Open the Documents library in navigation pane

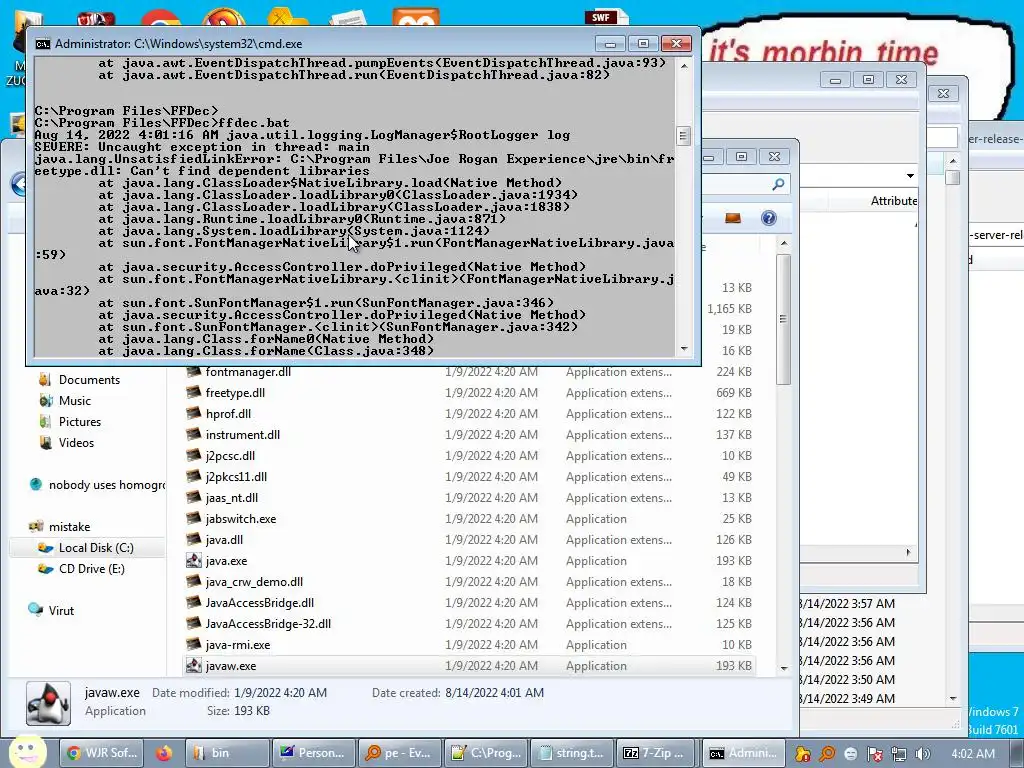pyautogui.click(x=89, y=379)
